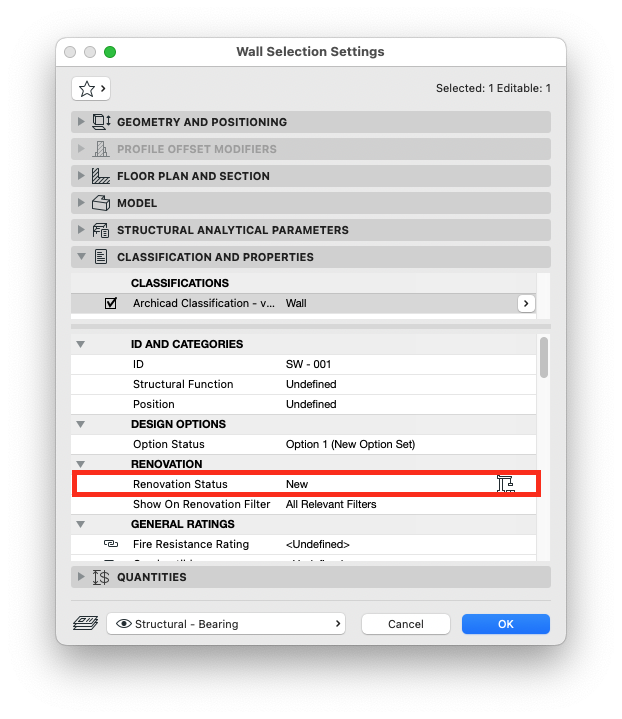Expand the Floor Plan and Section panel
Image resolution: width=622 pixels, height=719 pixels.
(x=81, y=176)
